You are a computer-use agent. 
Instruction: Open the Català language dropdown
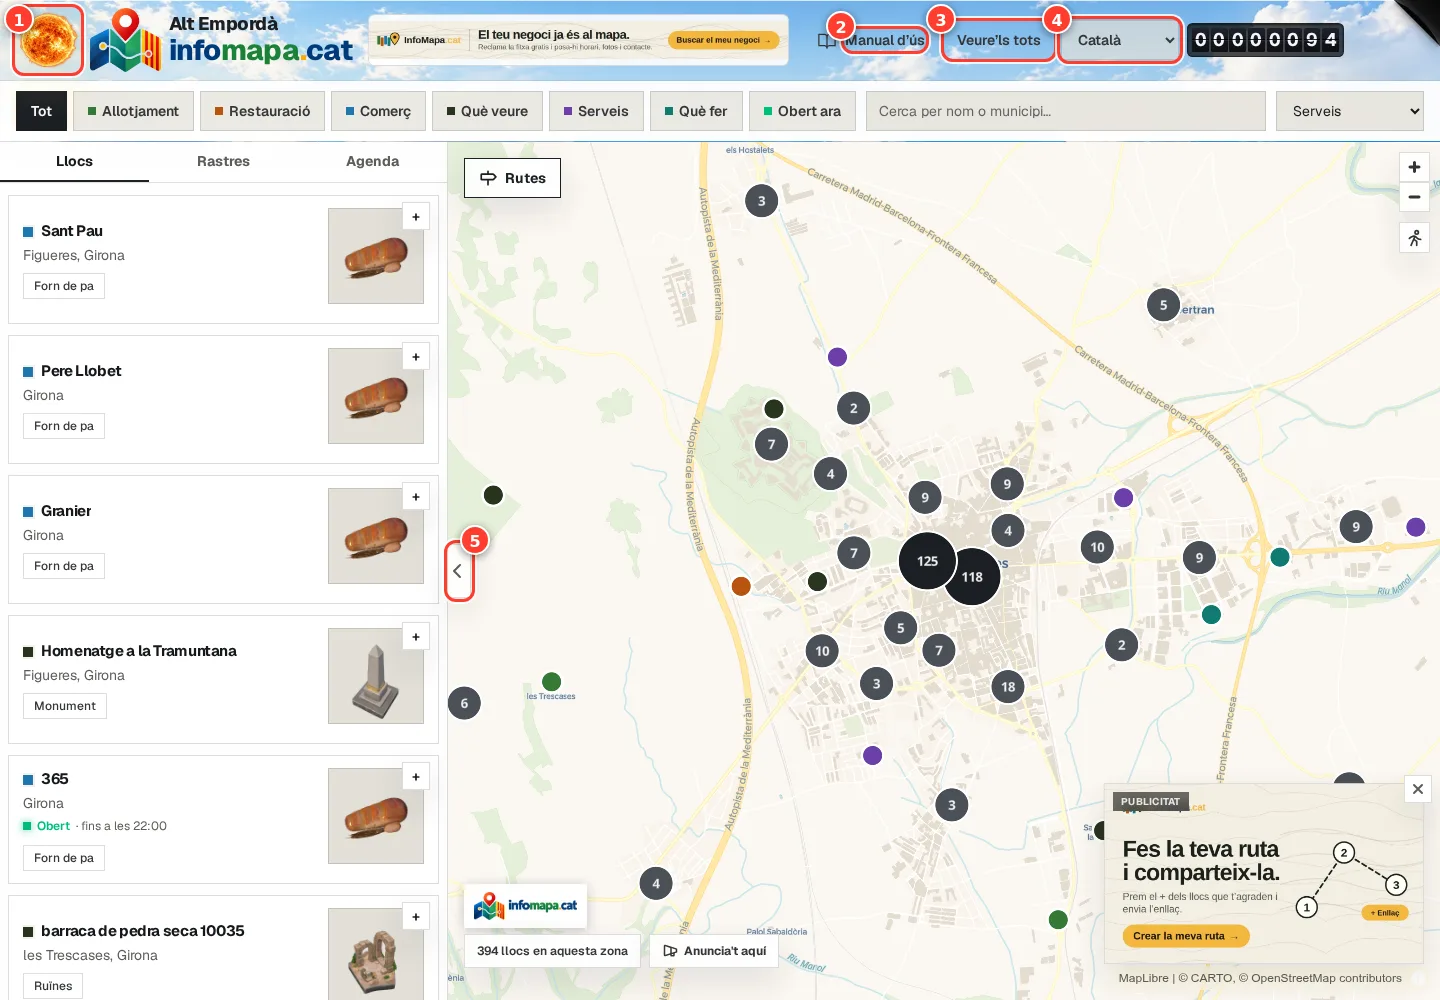1120,40
